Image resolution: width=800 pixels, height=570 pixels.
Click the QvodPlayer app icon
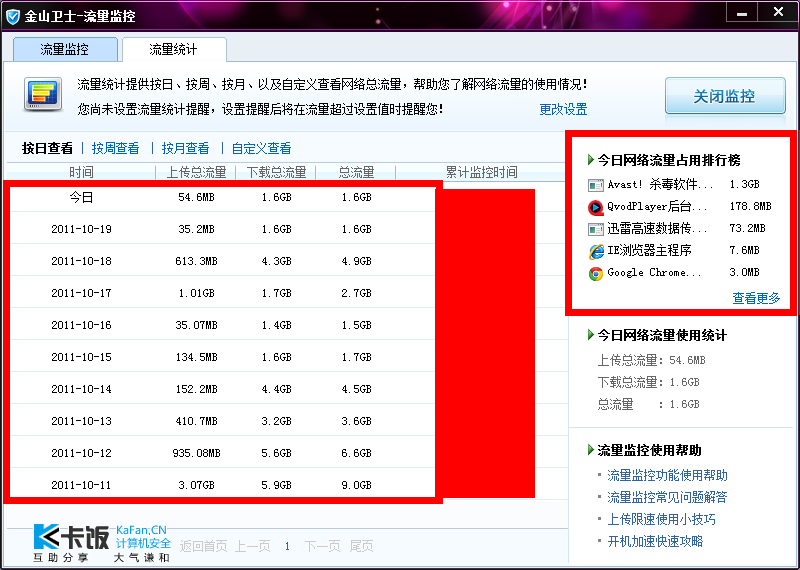coord(595,207)
